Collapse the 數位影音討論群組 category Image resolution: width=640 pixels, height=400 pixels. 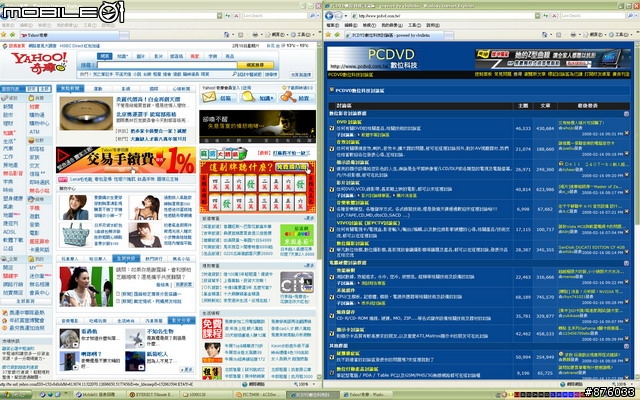626,113
